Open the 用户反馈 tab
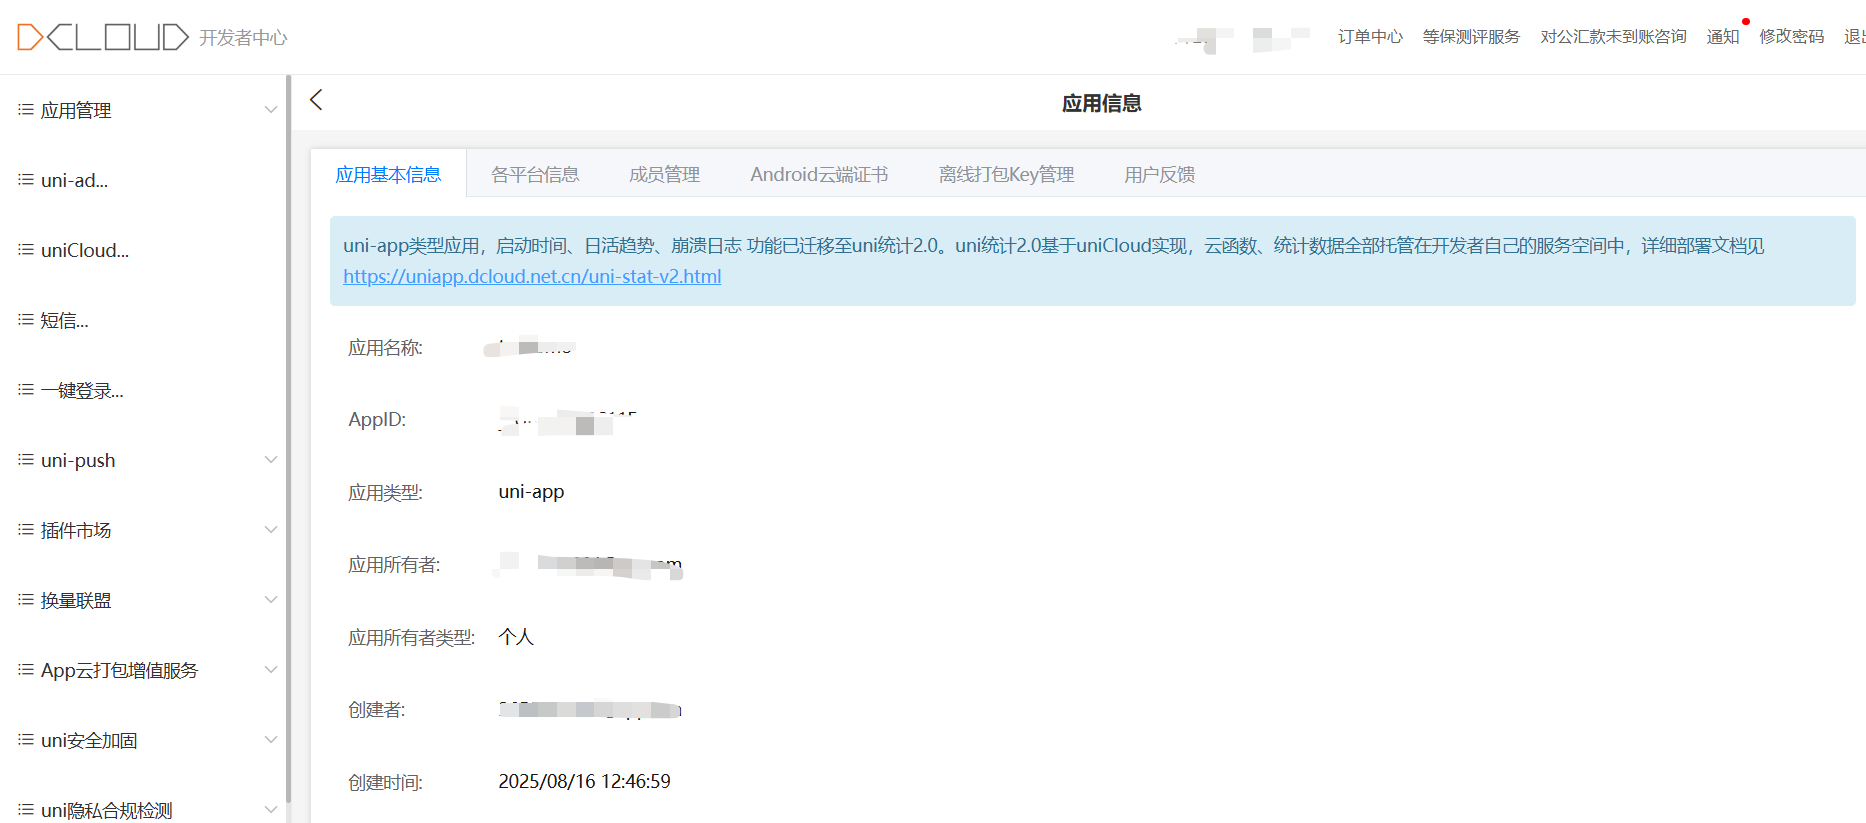 click(1159, 174)
